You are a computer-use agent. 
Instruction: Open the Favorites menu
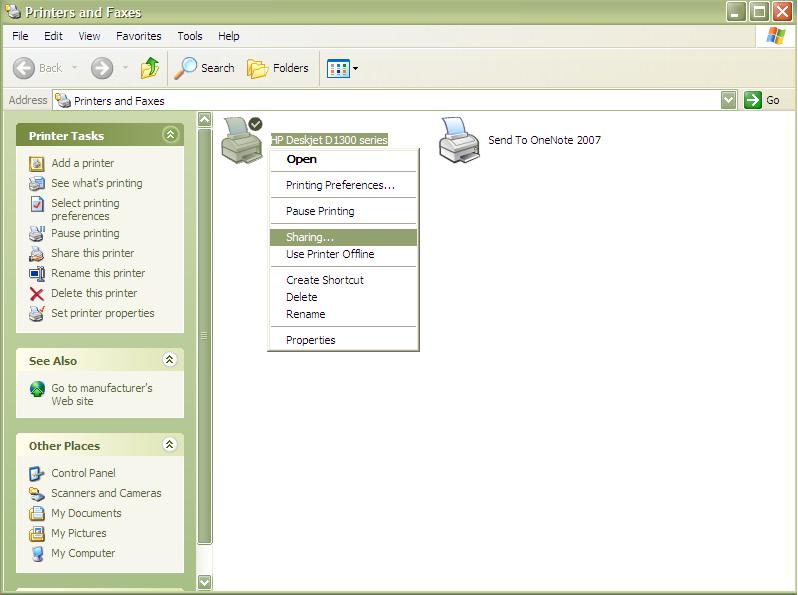click(138, 36)
